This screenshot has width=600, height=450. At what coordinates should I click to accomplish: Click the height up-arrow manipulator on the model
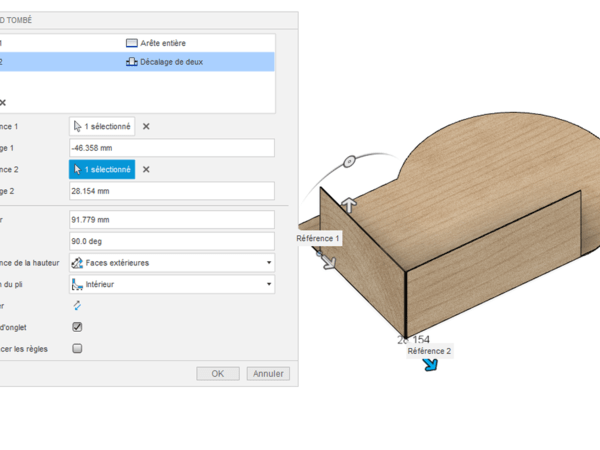tap(349, 205)
